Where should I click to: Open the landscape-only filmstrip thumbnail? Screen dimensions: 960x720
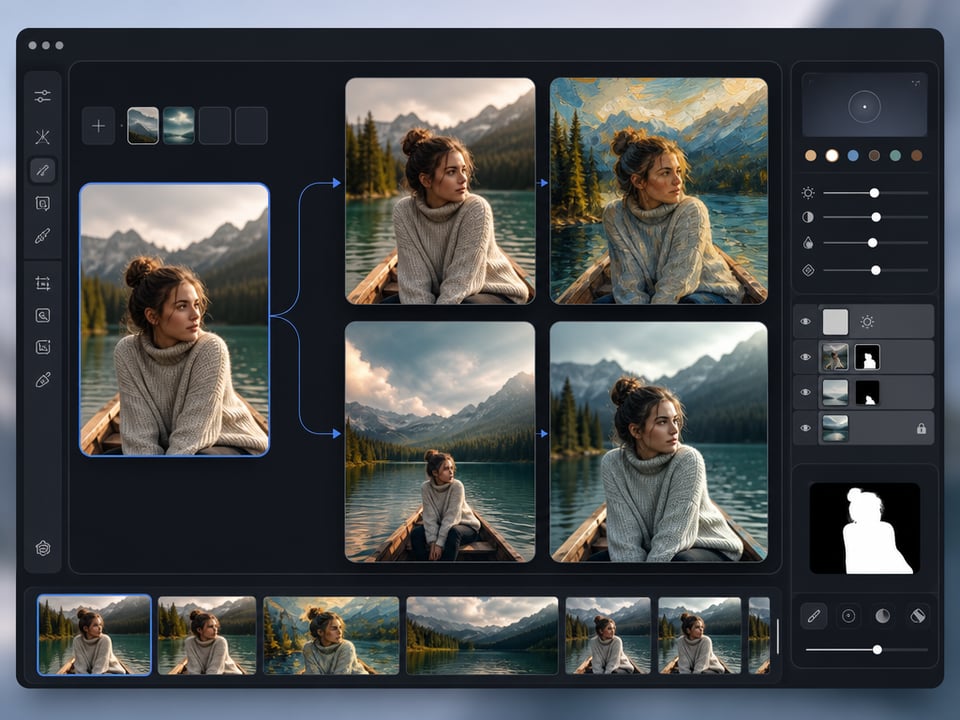(482, 636)
